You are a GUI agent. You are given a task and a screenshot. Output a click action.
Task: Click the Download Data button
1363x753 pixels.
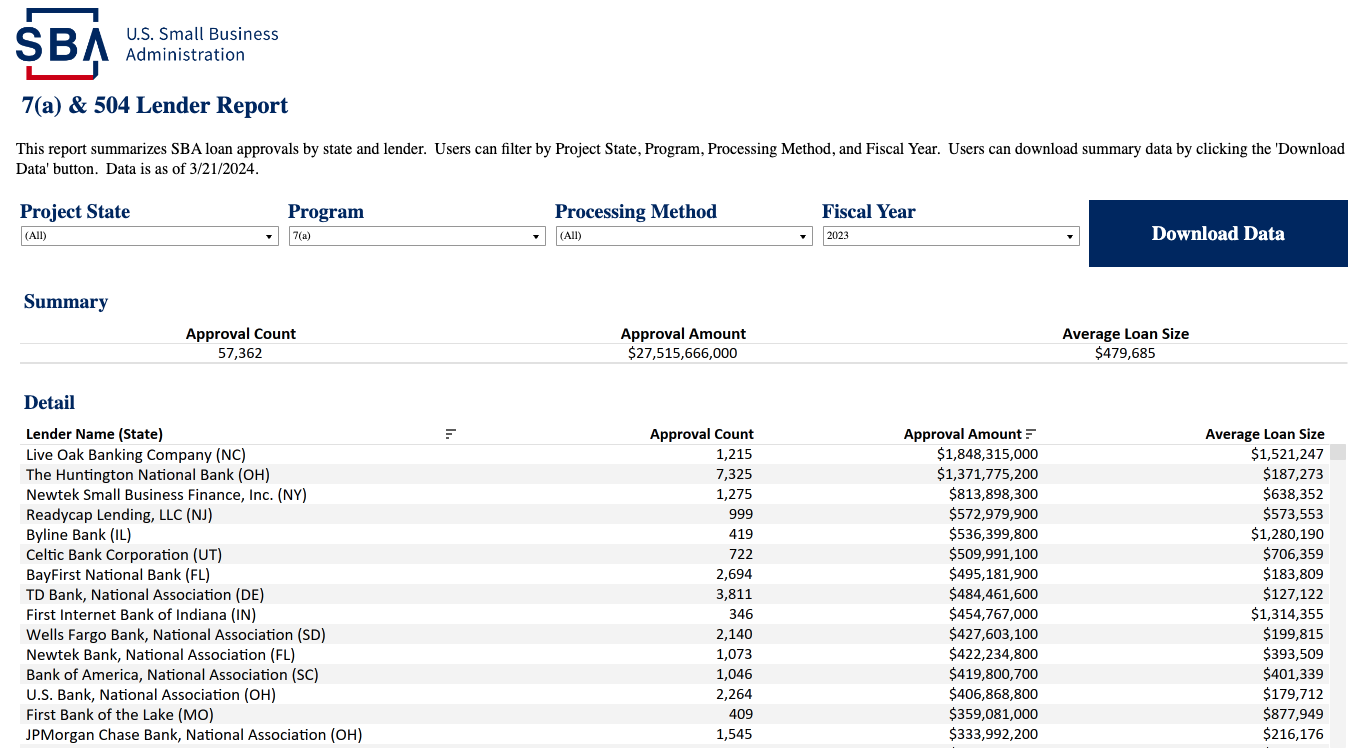pyautogui.click(x=1217, y=233)
